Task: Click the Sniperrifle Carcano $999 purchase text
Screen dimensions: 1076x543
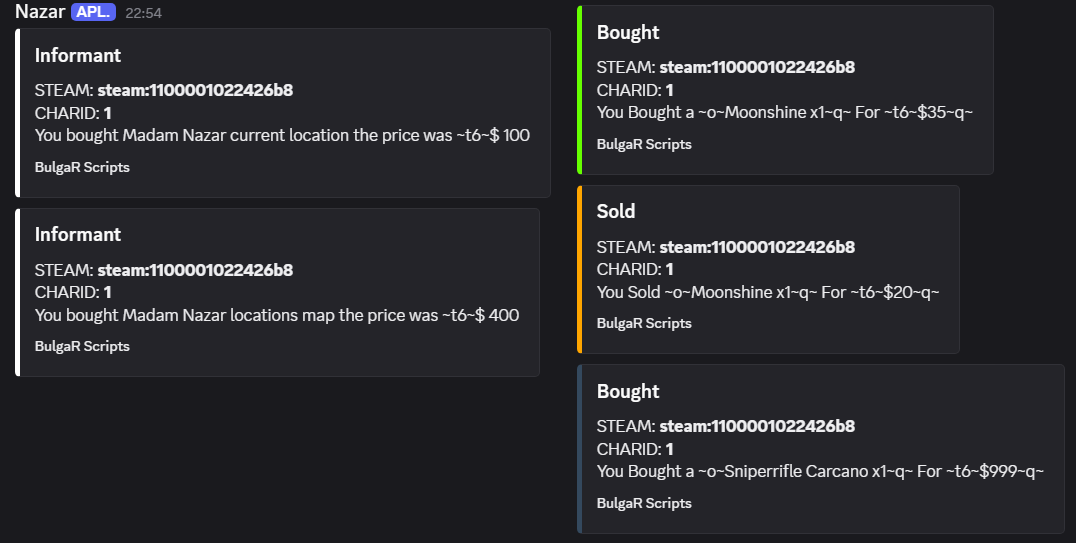Action: [x=820, y=471]
